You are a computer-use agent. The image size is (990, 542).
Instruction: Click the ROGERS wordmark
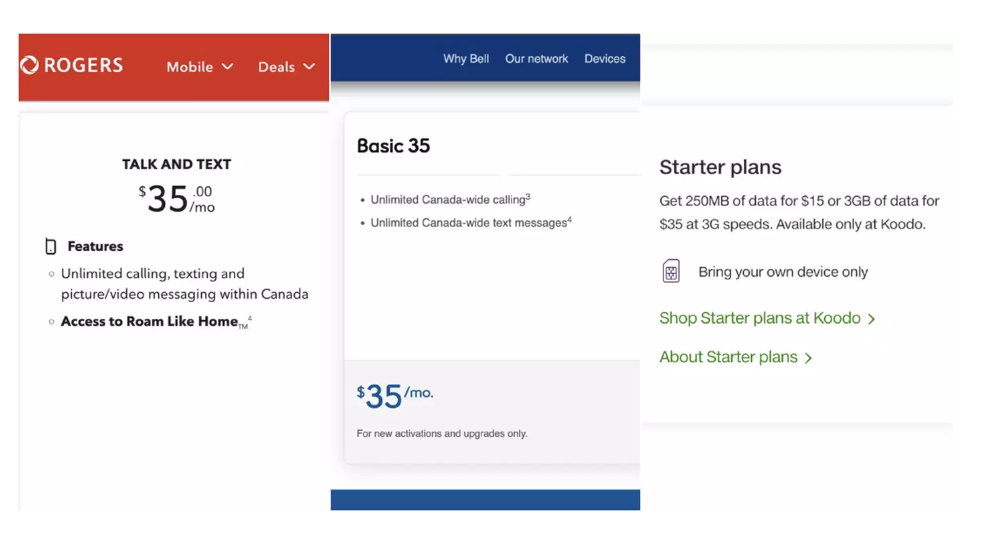click(x=83, y=65)
